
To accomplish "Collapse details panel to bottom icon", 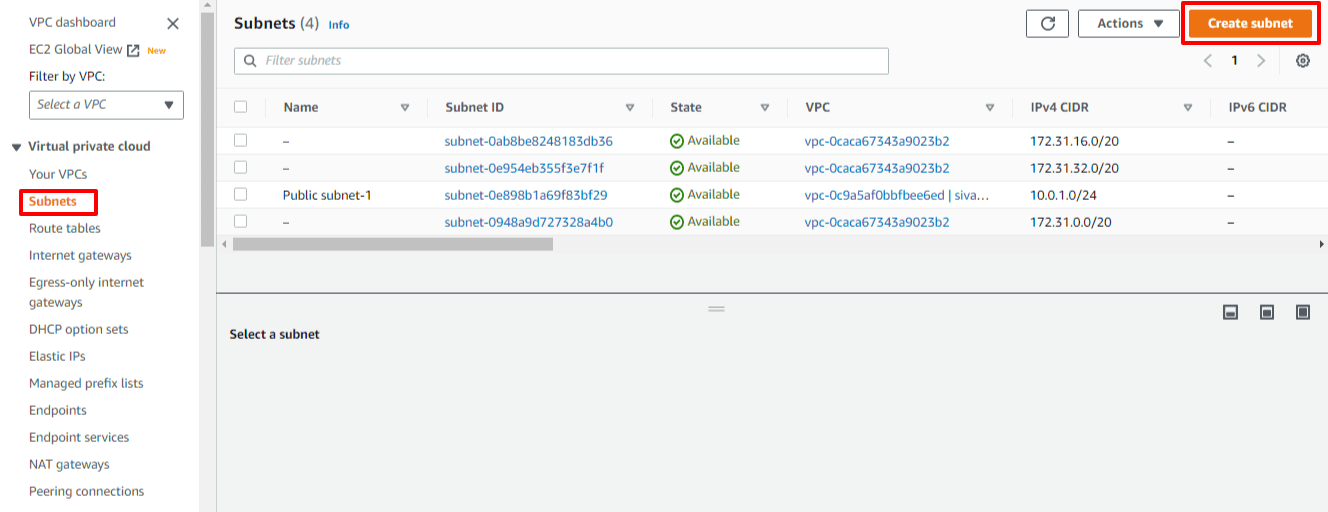I will coord(1231,312).
